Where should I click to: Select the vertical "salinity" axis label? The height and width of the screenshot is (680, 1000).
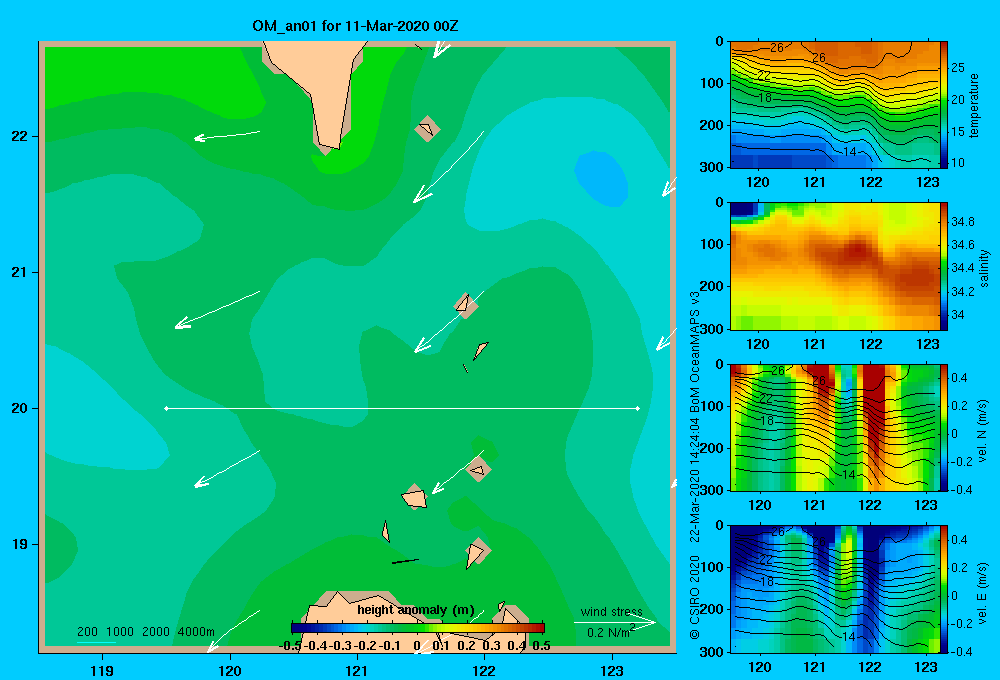coord(984,268)
